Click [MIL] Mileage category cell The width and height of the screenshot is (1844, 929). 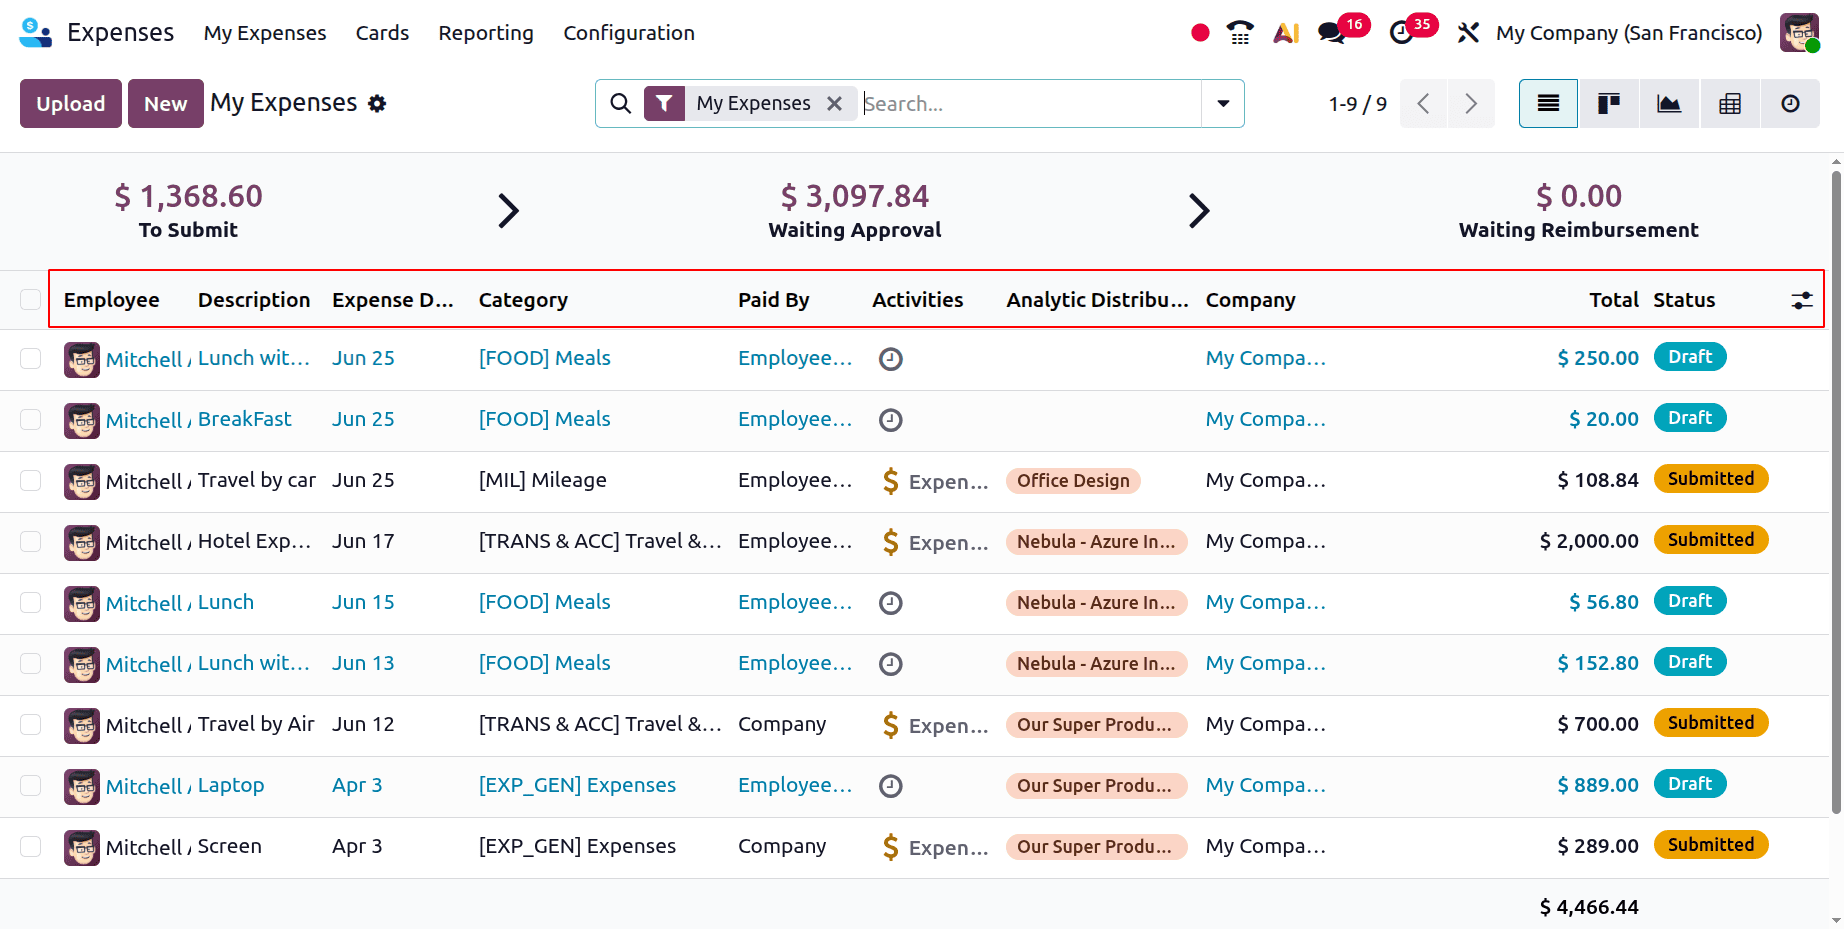point(543,481)
